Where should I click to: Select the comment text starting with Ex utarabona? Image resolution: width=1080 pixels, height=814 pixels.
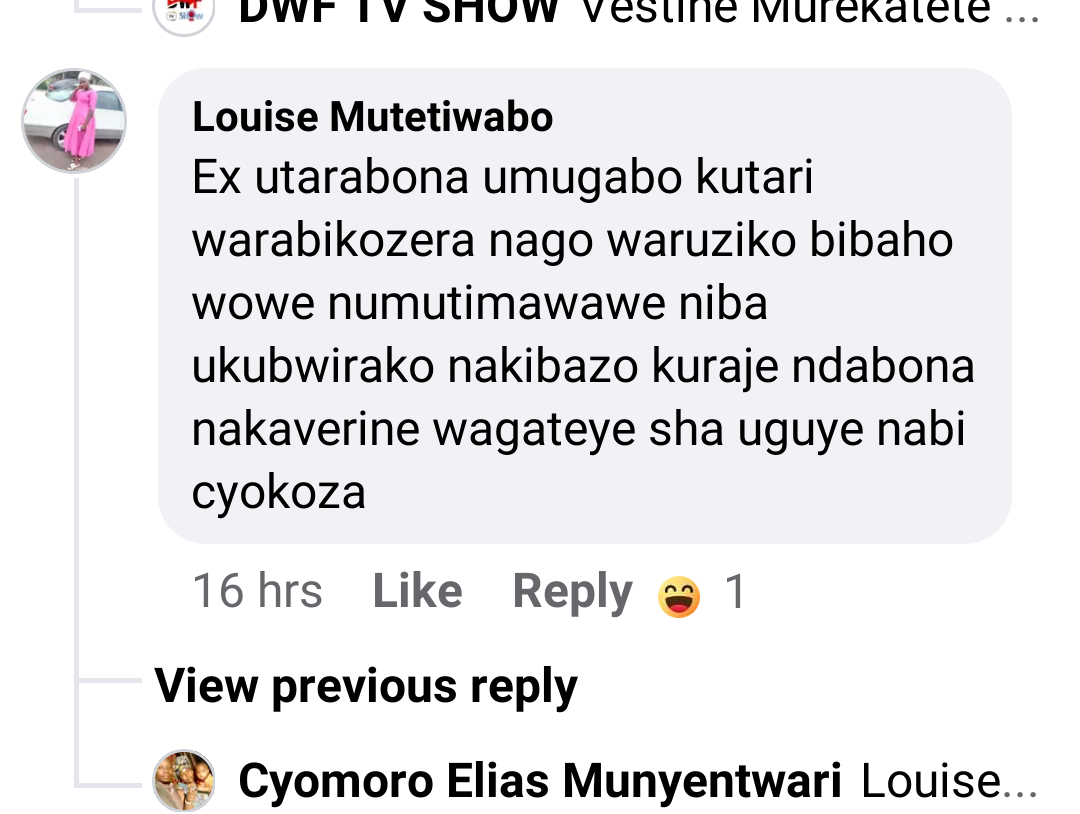583,335
